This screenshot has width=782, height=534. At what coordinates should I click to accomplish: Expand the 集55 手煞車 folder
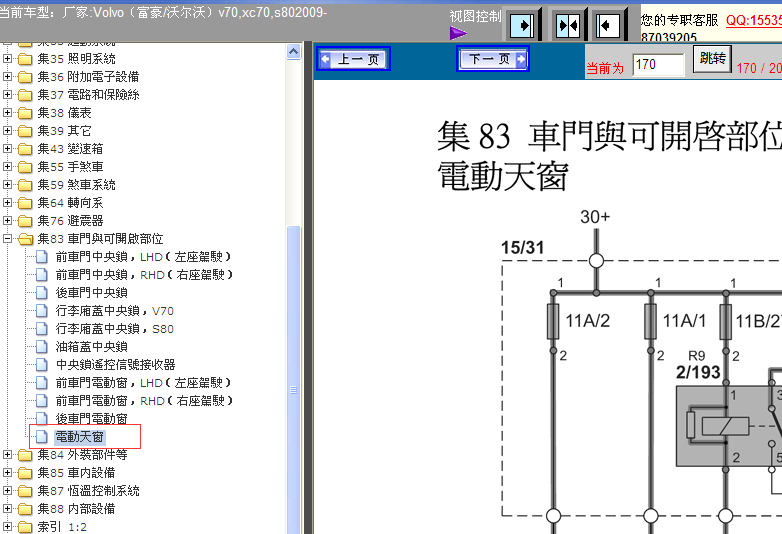7,167
